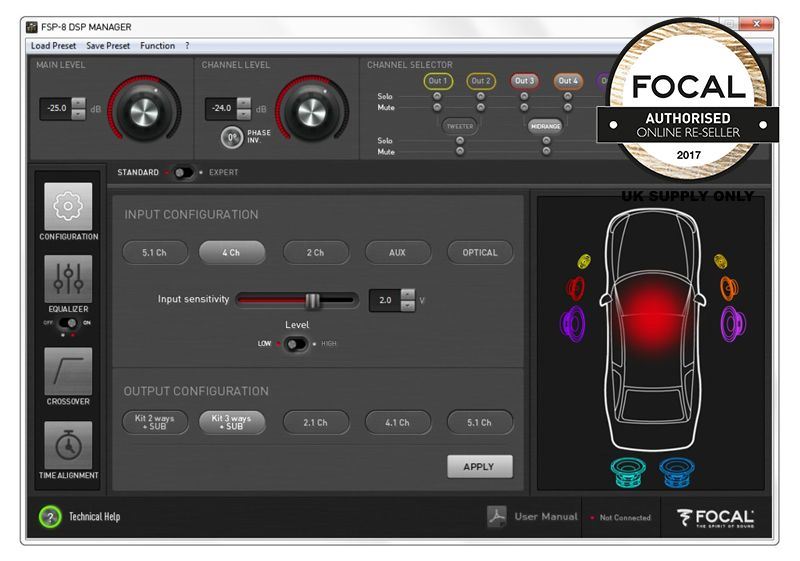Open the Equalizer sliders icon

(68, 278)
